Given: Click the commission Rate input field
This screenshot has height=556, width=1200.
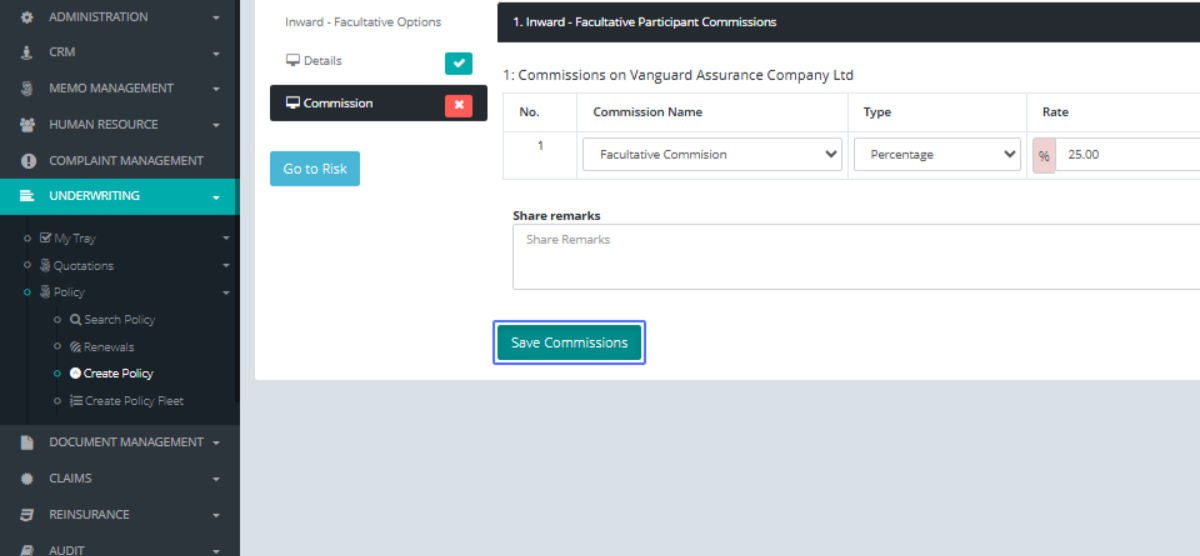Looking at the screenshot, I should point(1125,155).
